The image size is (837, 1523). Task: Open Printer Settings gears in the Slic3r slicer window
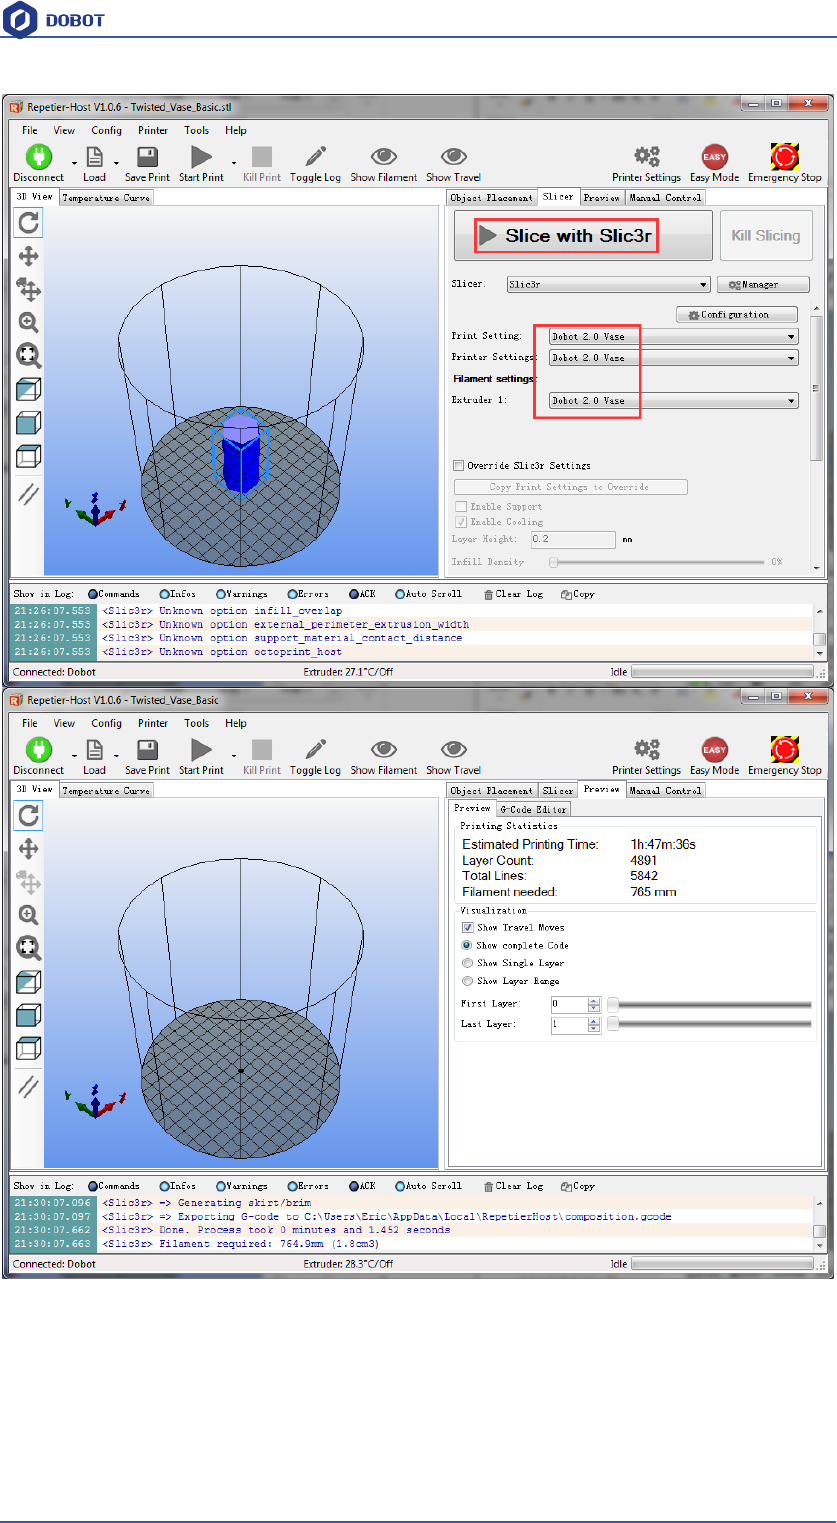pyautogui.click(x=646, y=157)
